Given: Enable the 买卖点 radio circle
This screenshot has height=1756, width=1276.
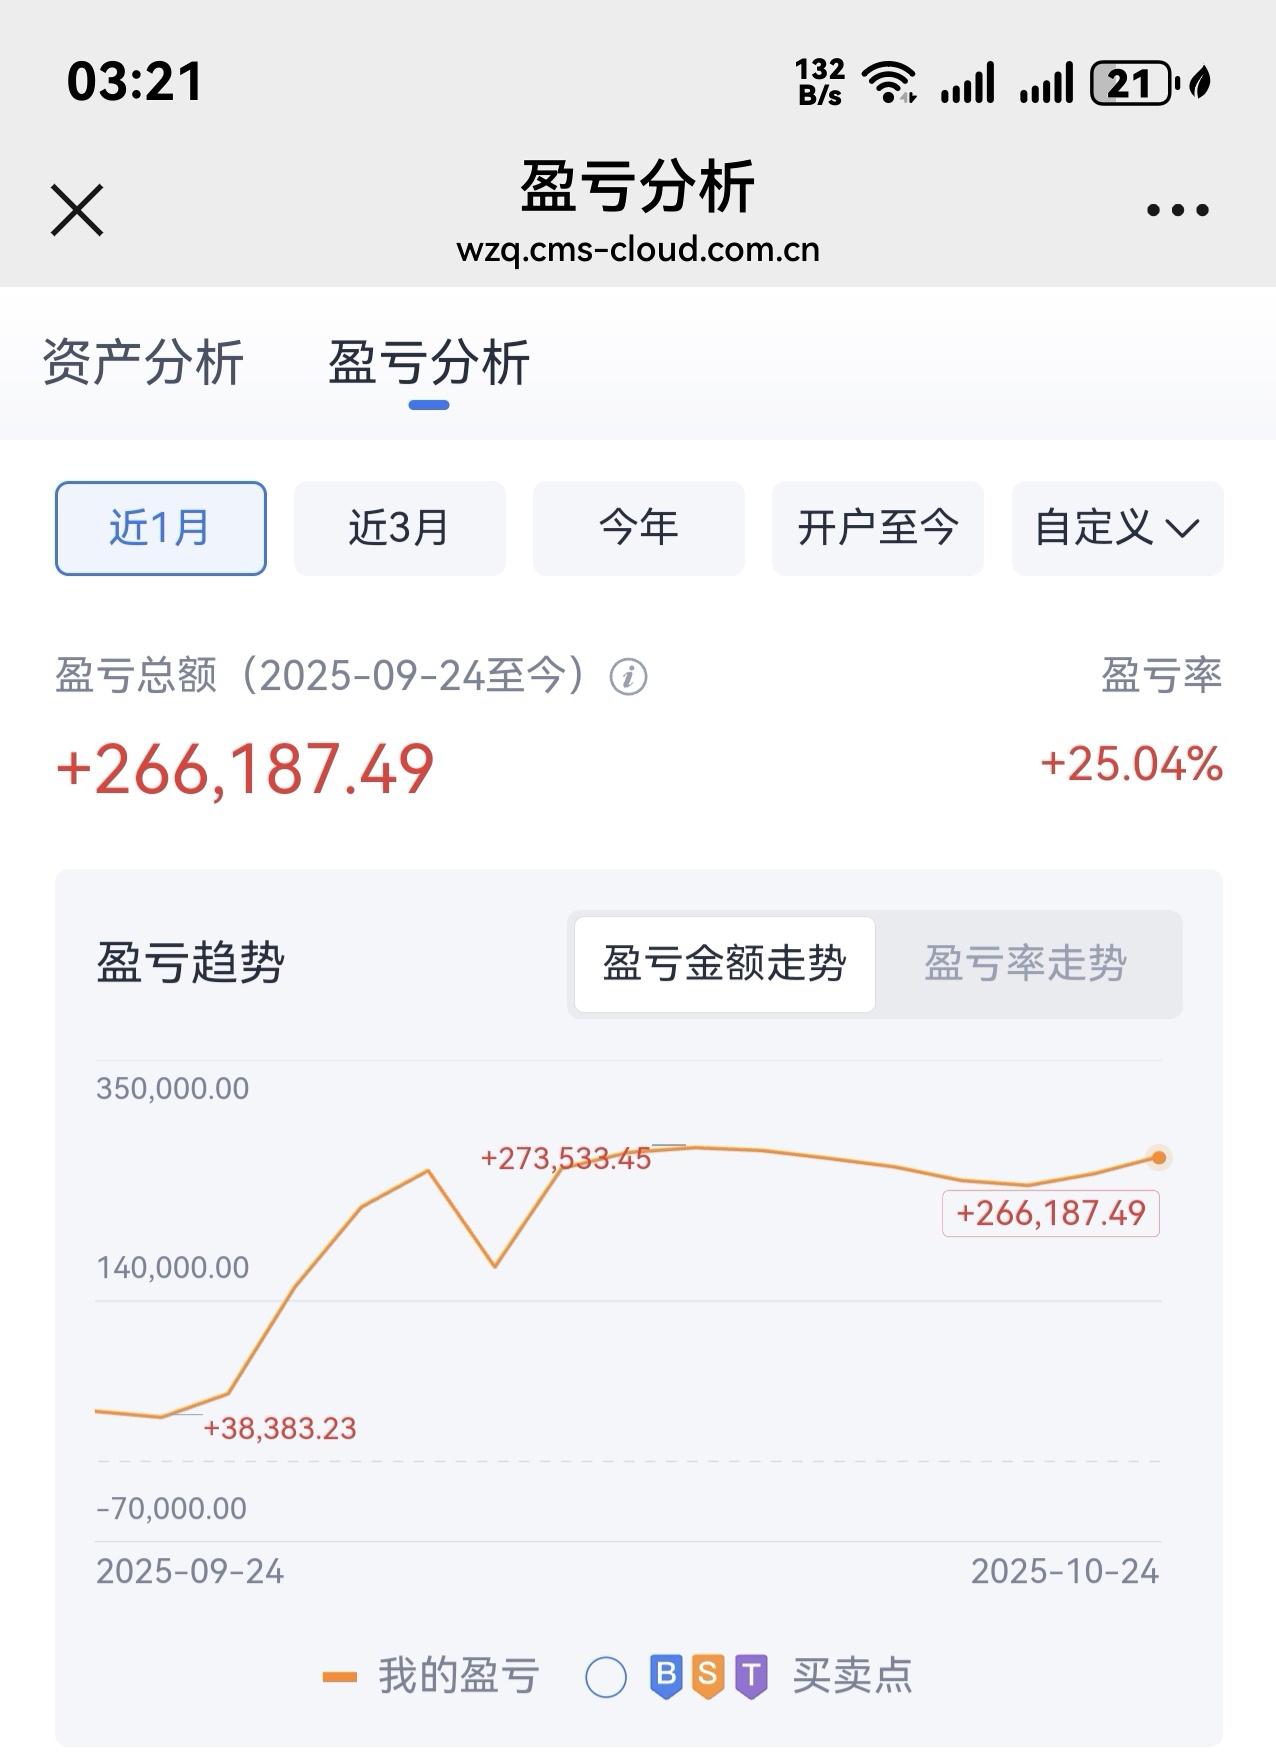Looking at the screenshot, I should (606, 1677).
